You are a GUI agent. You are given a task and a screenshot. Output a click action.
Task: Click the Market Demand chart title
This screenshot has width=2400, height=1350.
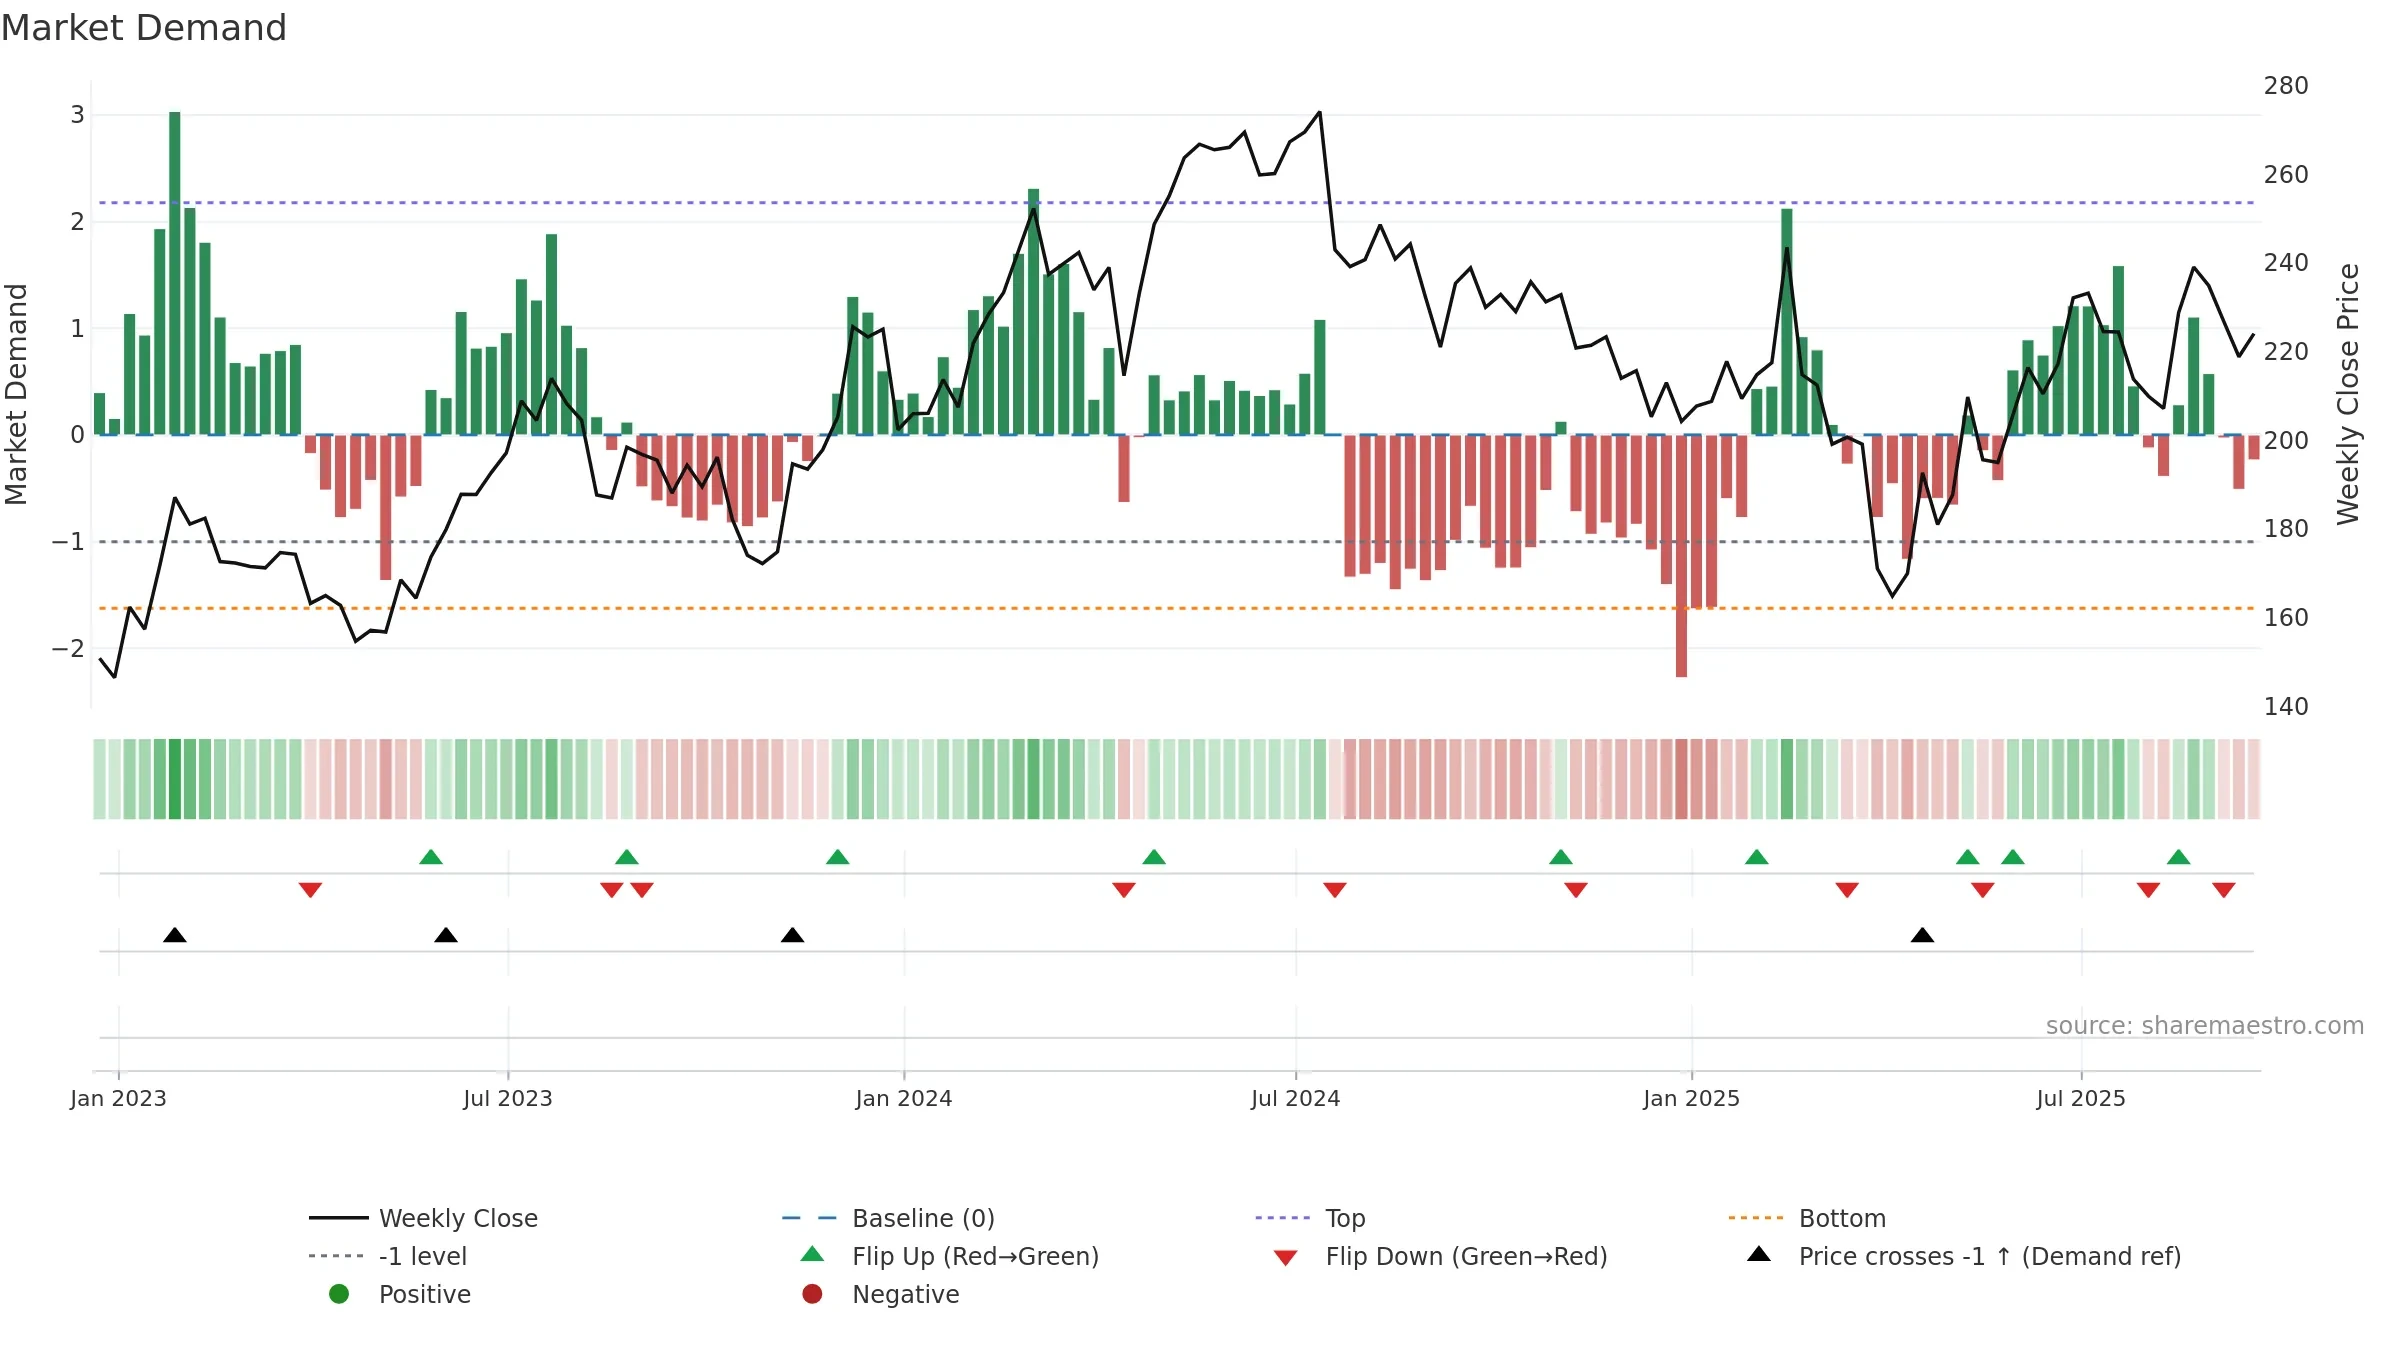pos(144,28)
